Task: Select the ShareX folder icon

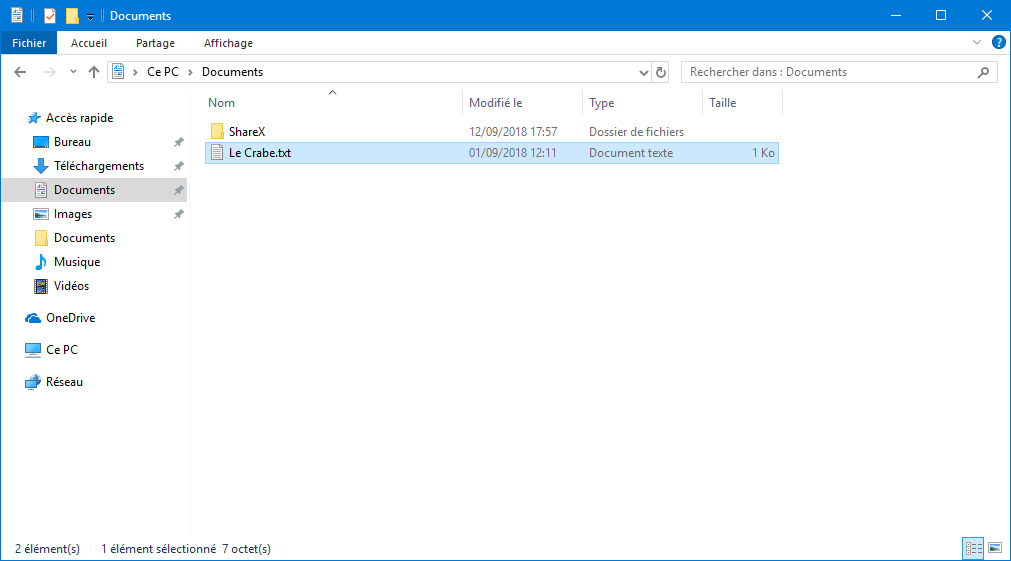Action: pyautogui.click(x=217, y=132)
